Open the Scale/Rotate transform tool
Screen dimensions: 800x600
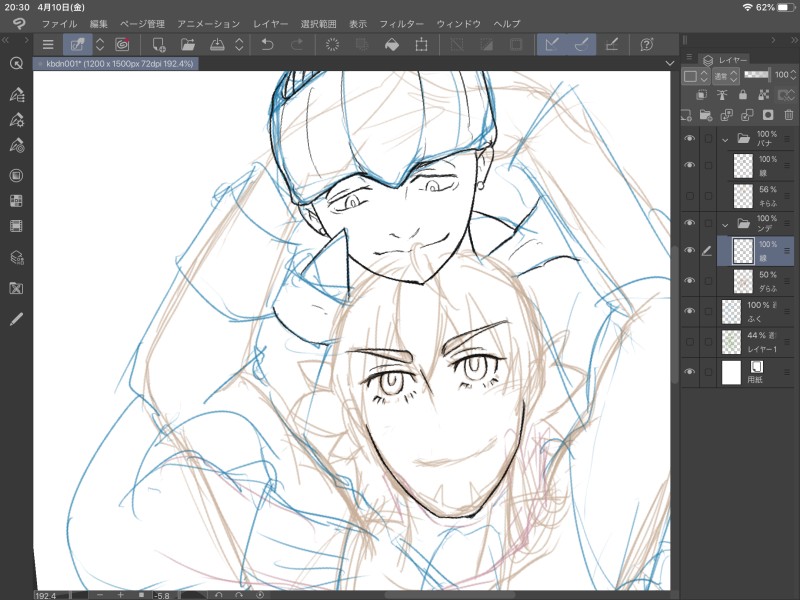click(x=421, y=45)
